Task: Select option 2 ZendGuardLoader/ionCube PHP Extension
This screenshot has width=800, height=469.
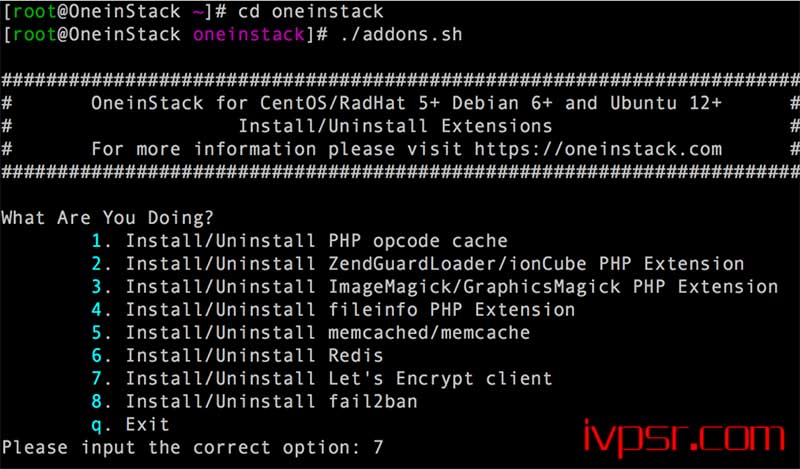Action: coord(417,263)
